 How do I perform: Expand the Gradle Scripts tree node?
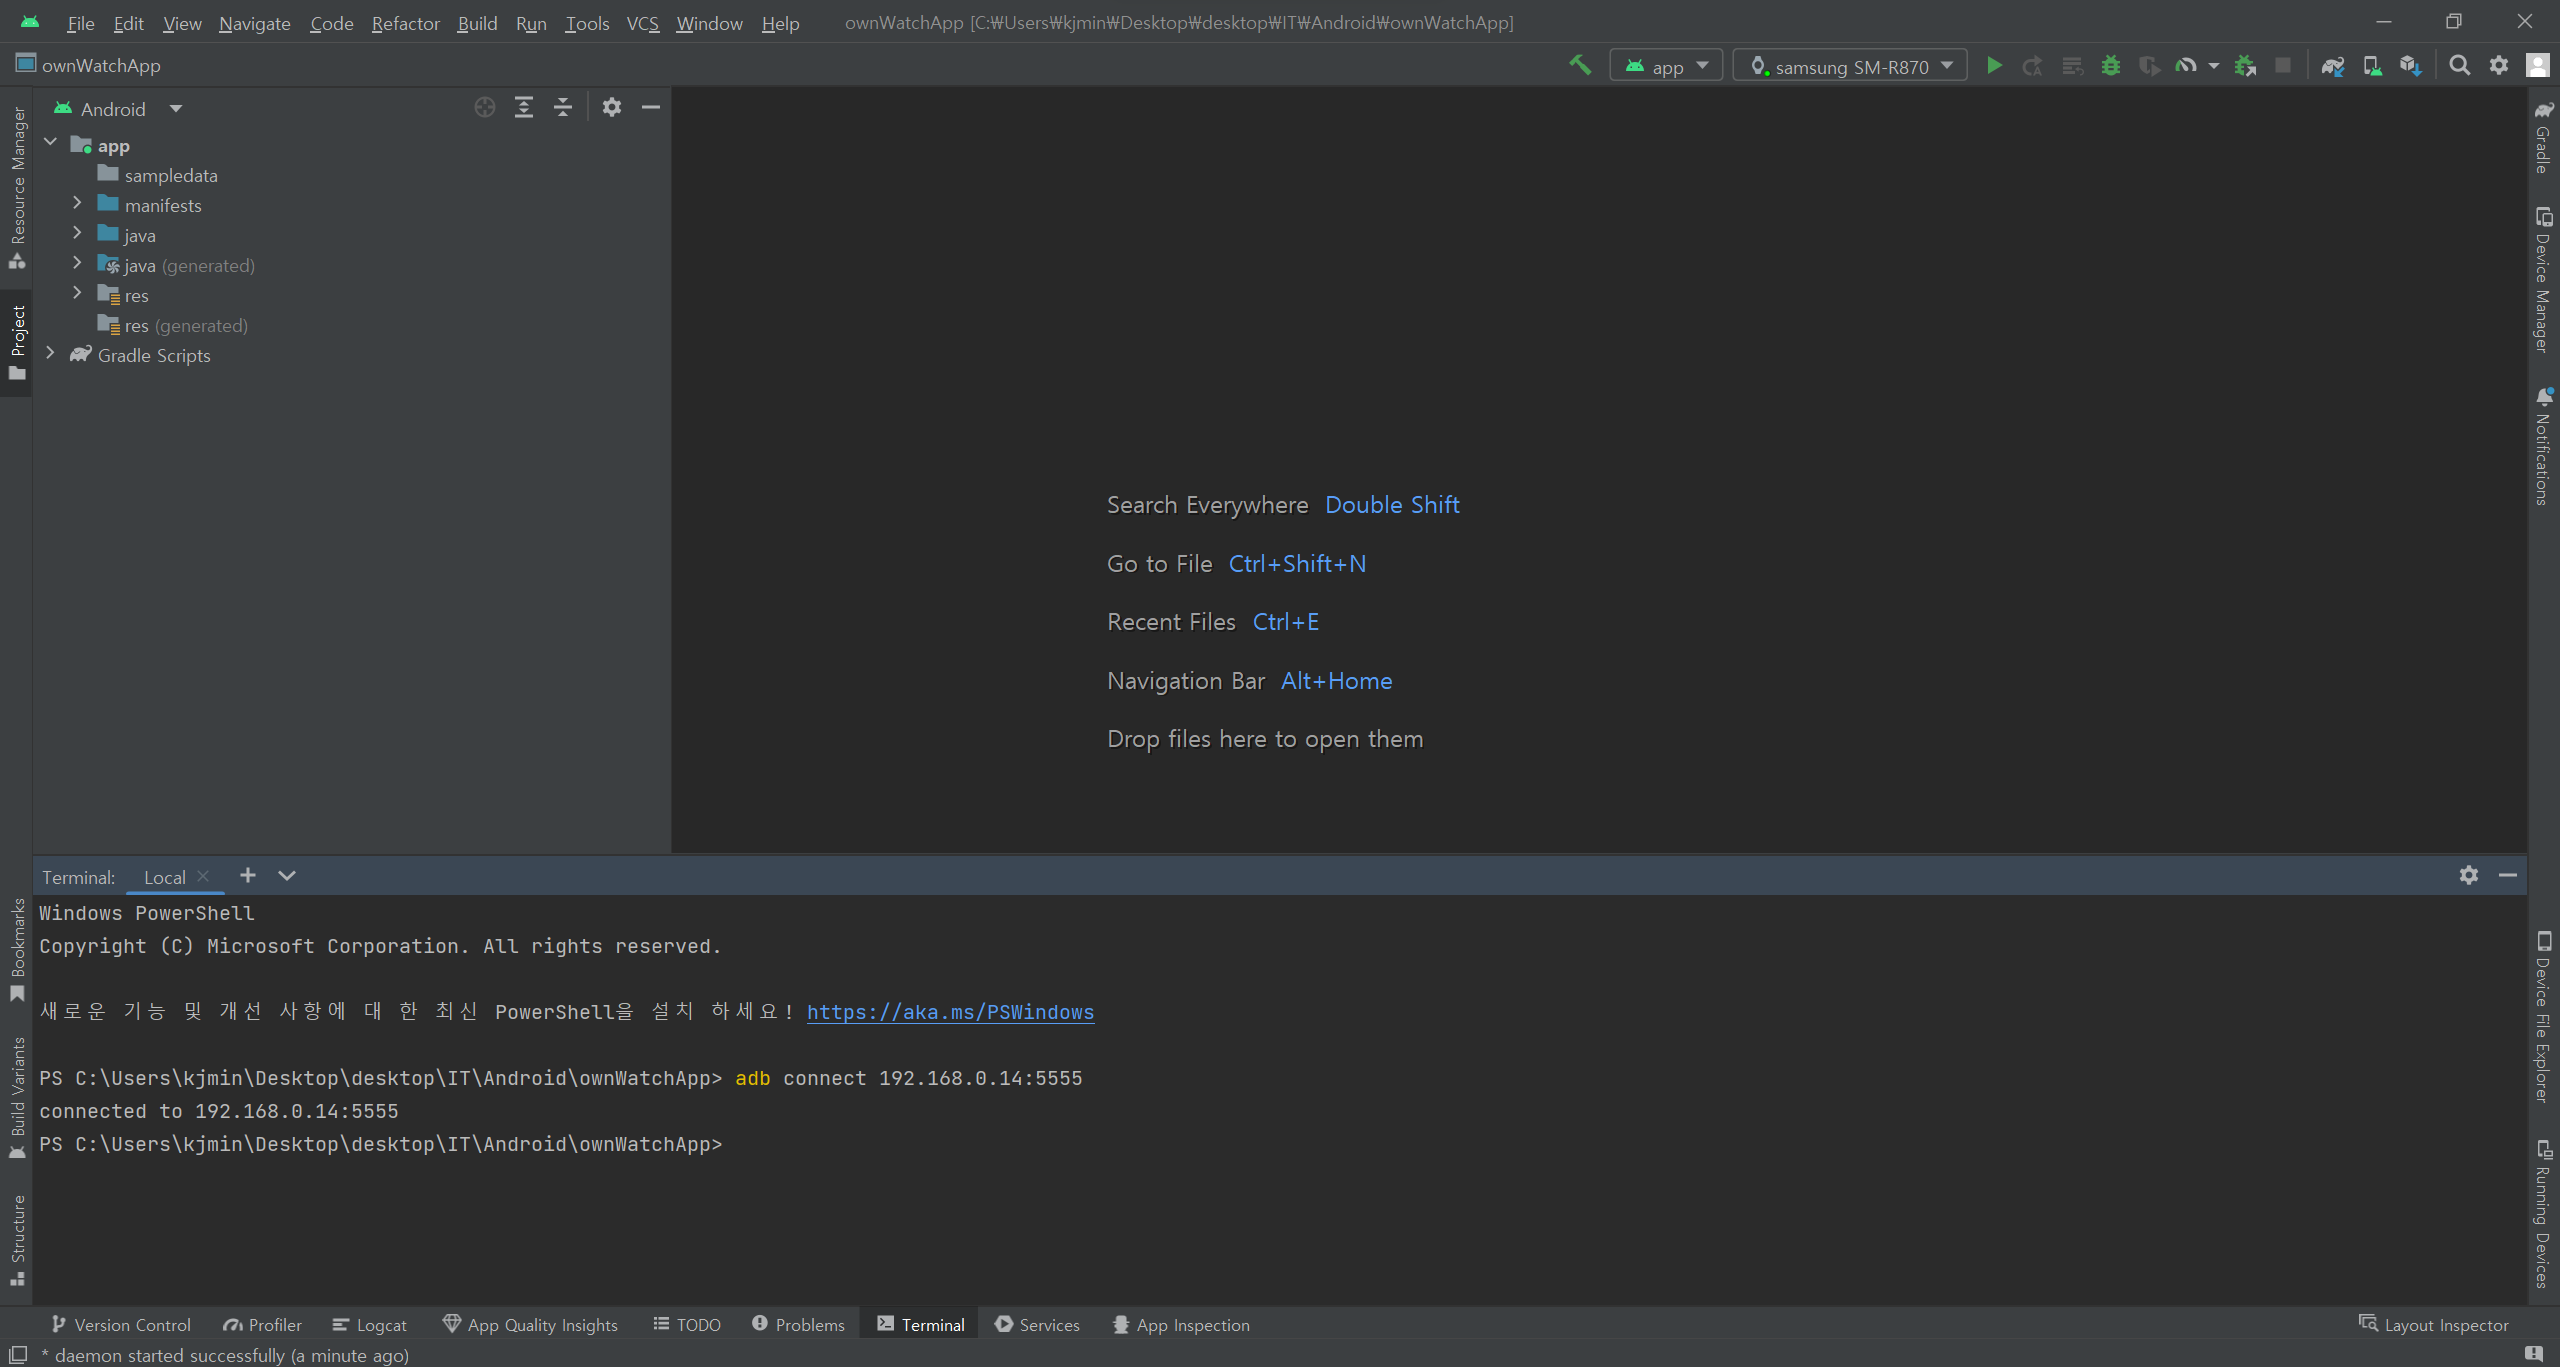tap(50, 354)
